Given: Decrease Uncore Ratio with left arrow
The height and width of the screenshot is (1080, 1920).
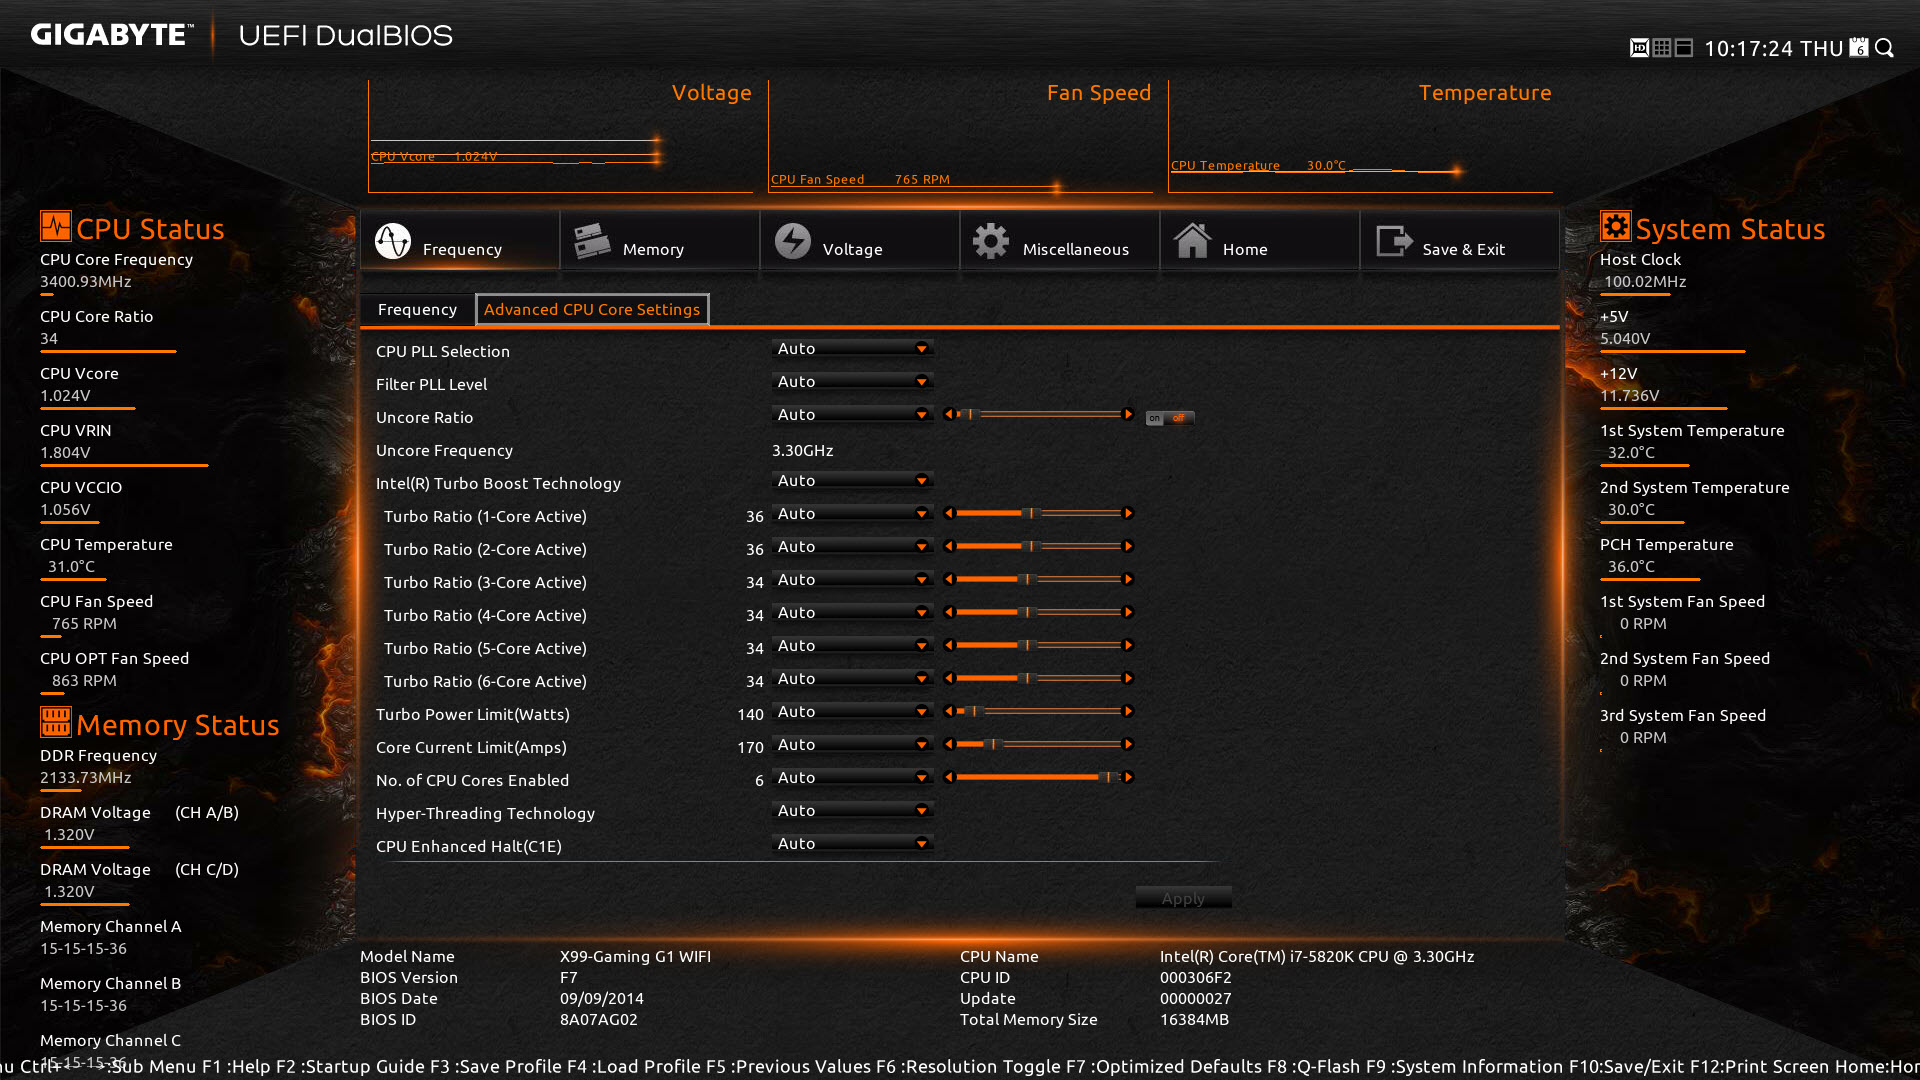Looking at the screenshot, I should [949, 414].
